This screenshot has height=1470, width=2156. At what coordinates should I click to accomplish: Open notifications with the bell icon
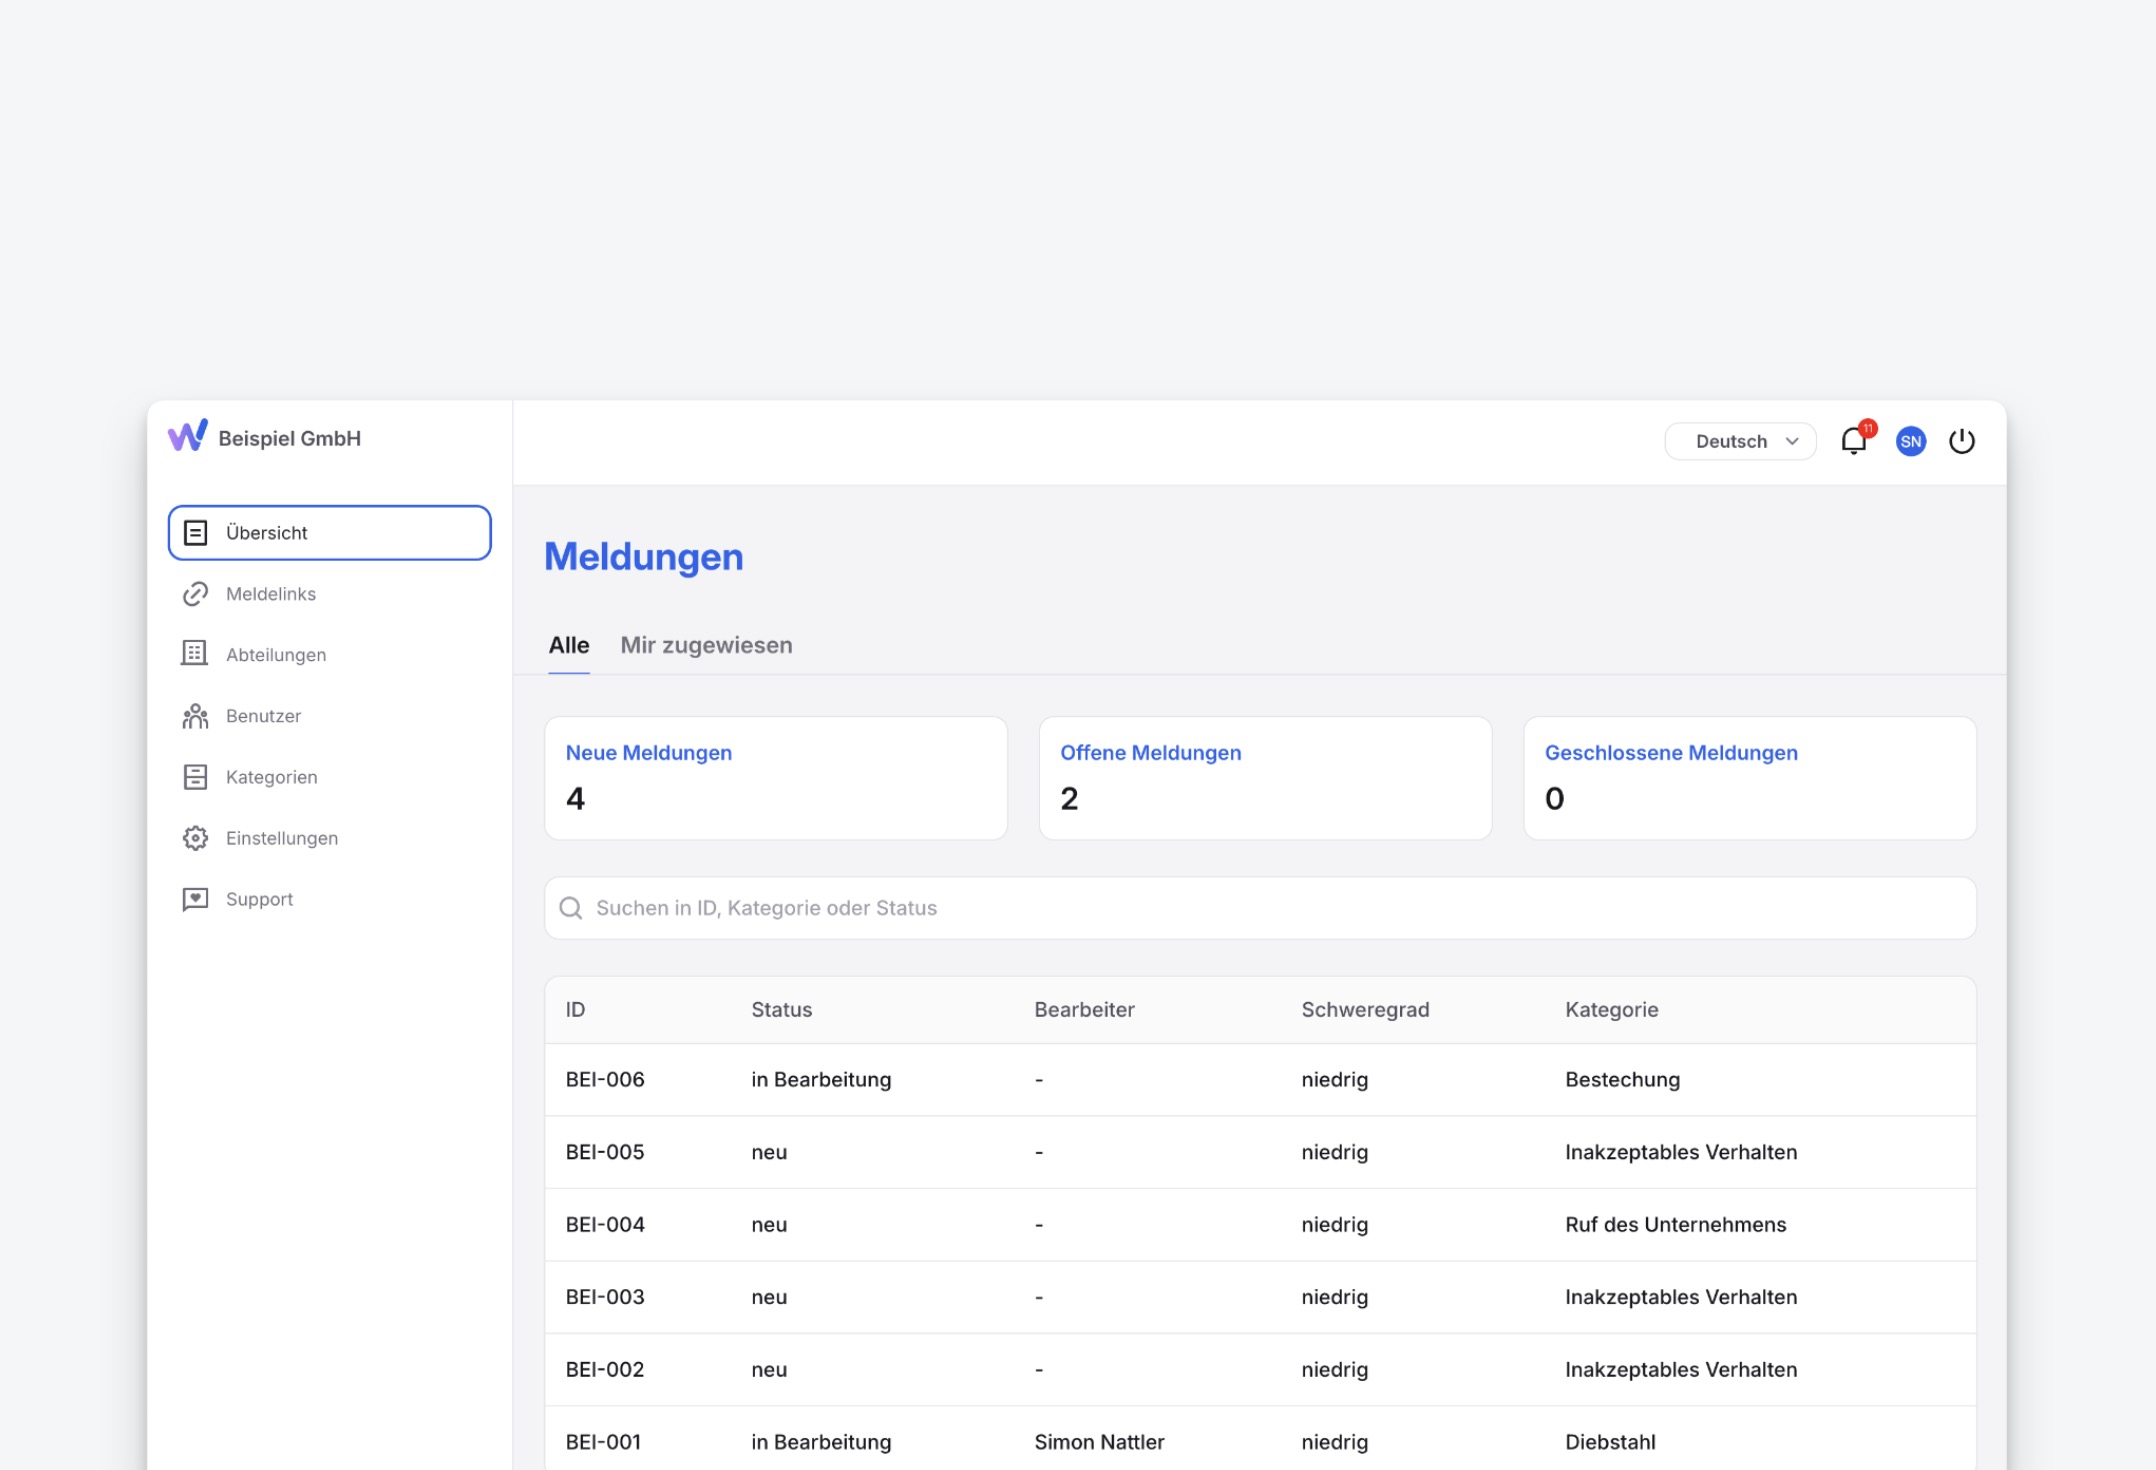tap(1853, 441)
